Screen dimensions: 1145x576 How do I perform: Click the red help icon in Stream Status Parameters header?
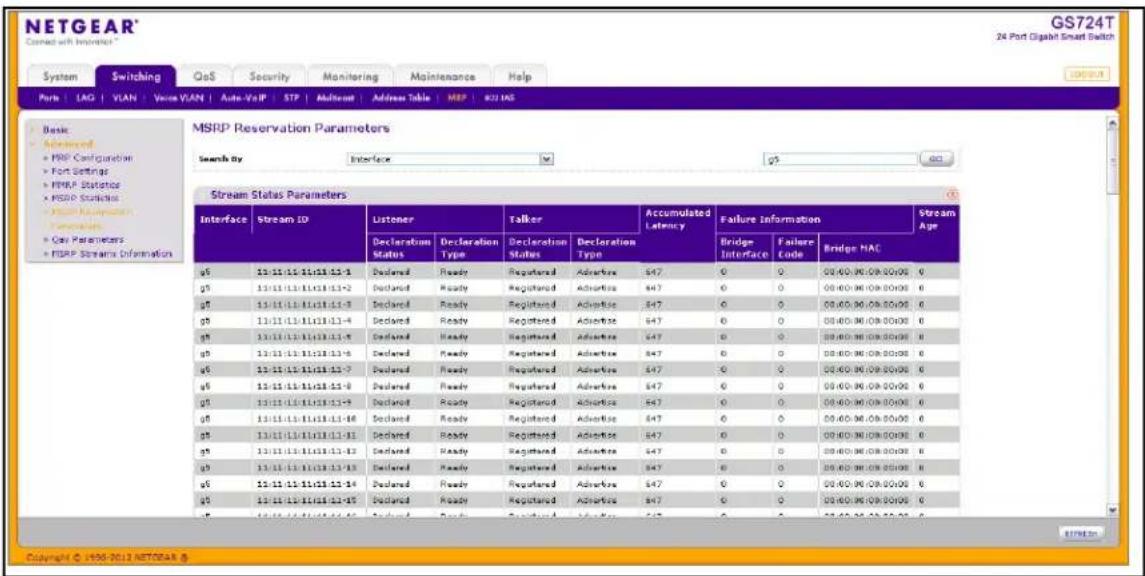[x=951, y=195]
